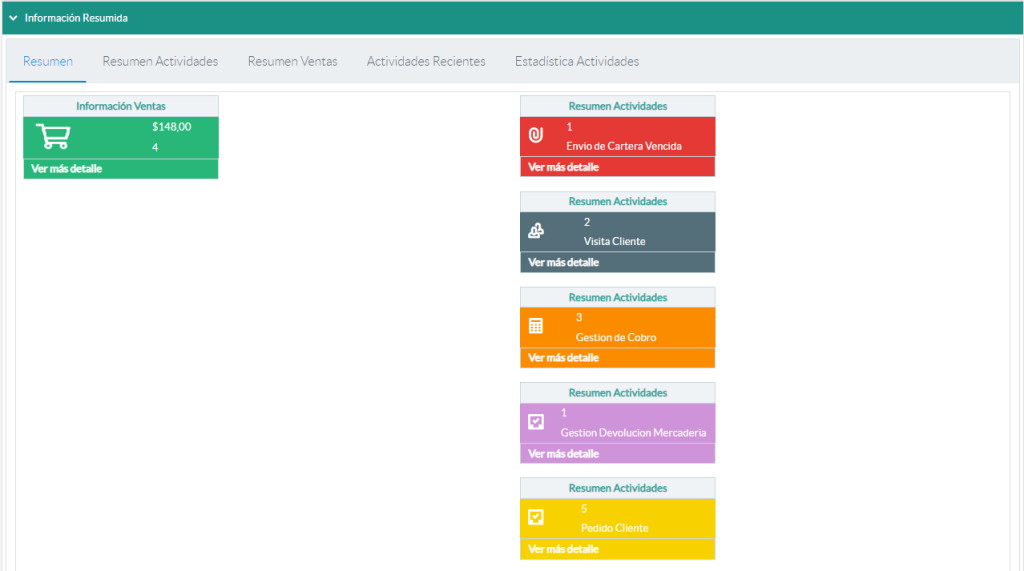
Task: Click the Gestion Devolucion Mercaderia label
Action: 633,432
